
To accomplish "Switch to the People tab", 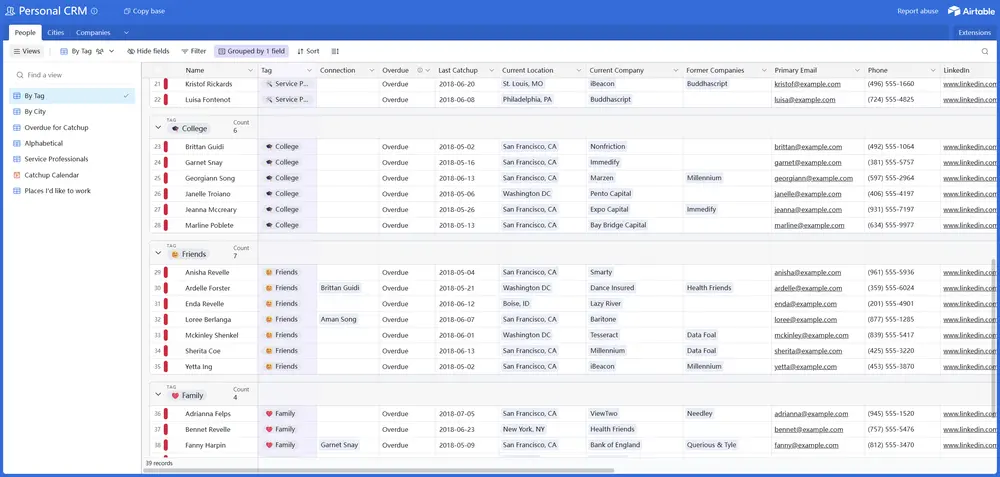I will [26, 33].
